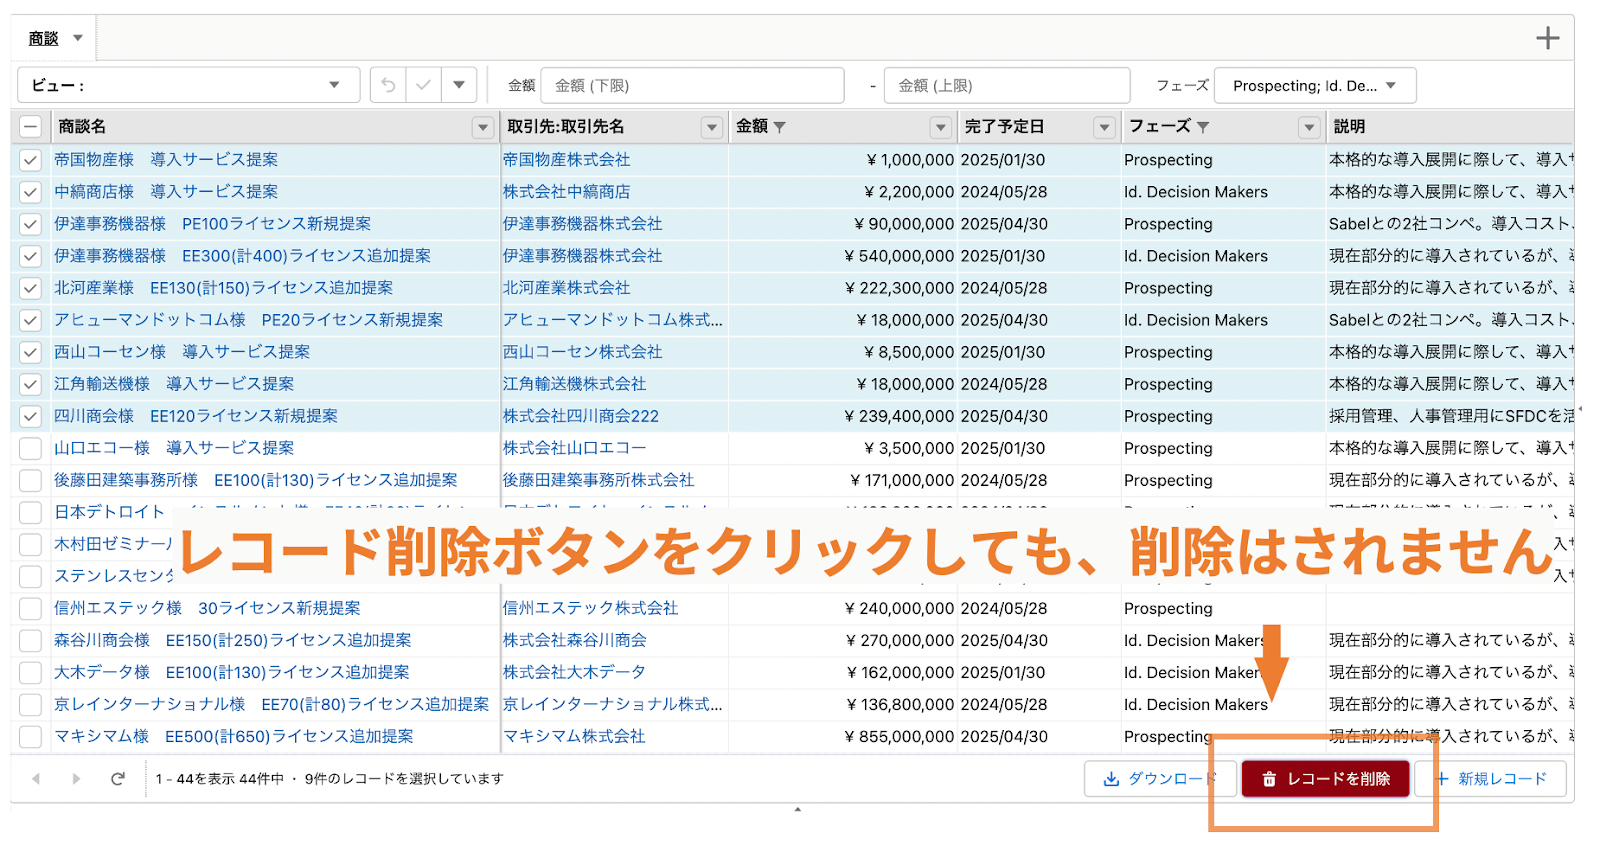Go to previous page arrow
This screenshot has width=1600, height=865.
(x=36, y=778)
